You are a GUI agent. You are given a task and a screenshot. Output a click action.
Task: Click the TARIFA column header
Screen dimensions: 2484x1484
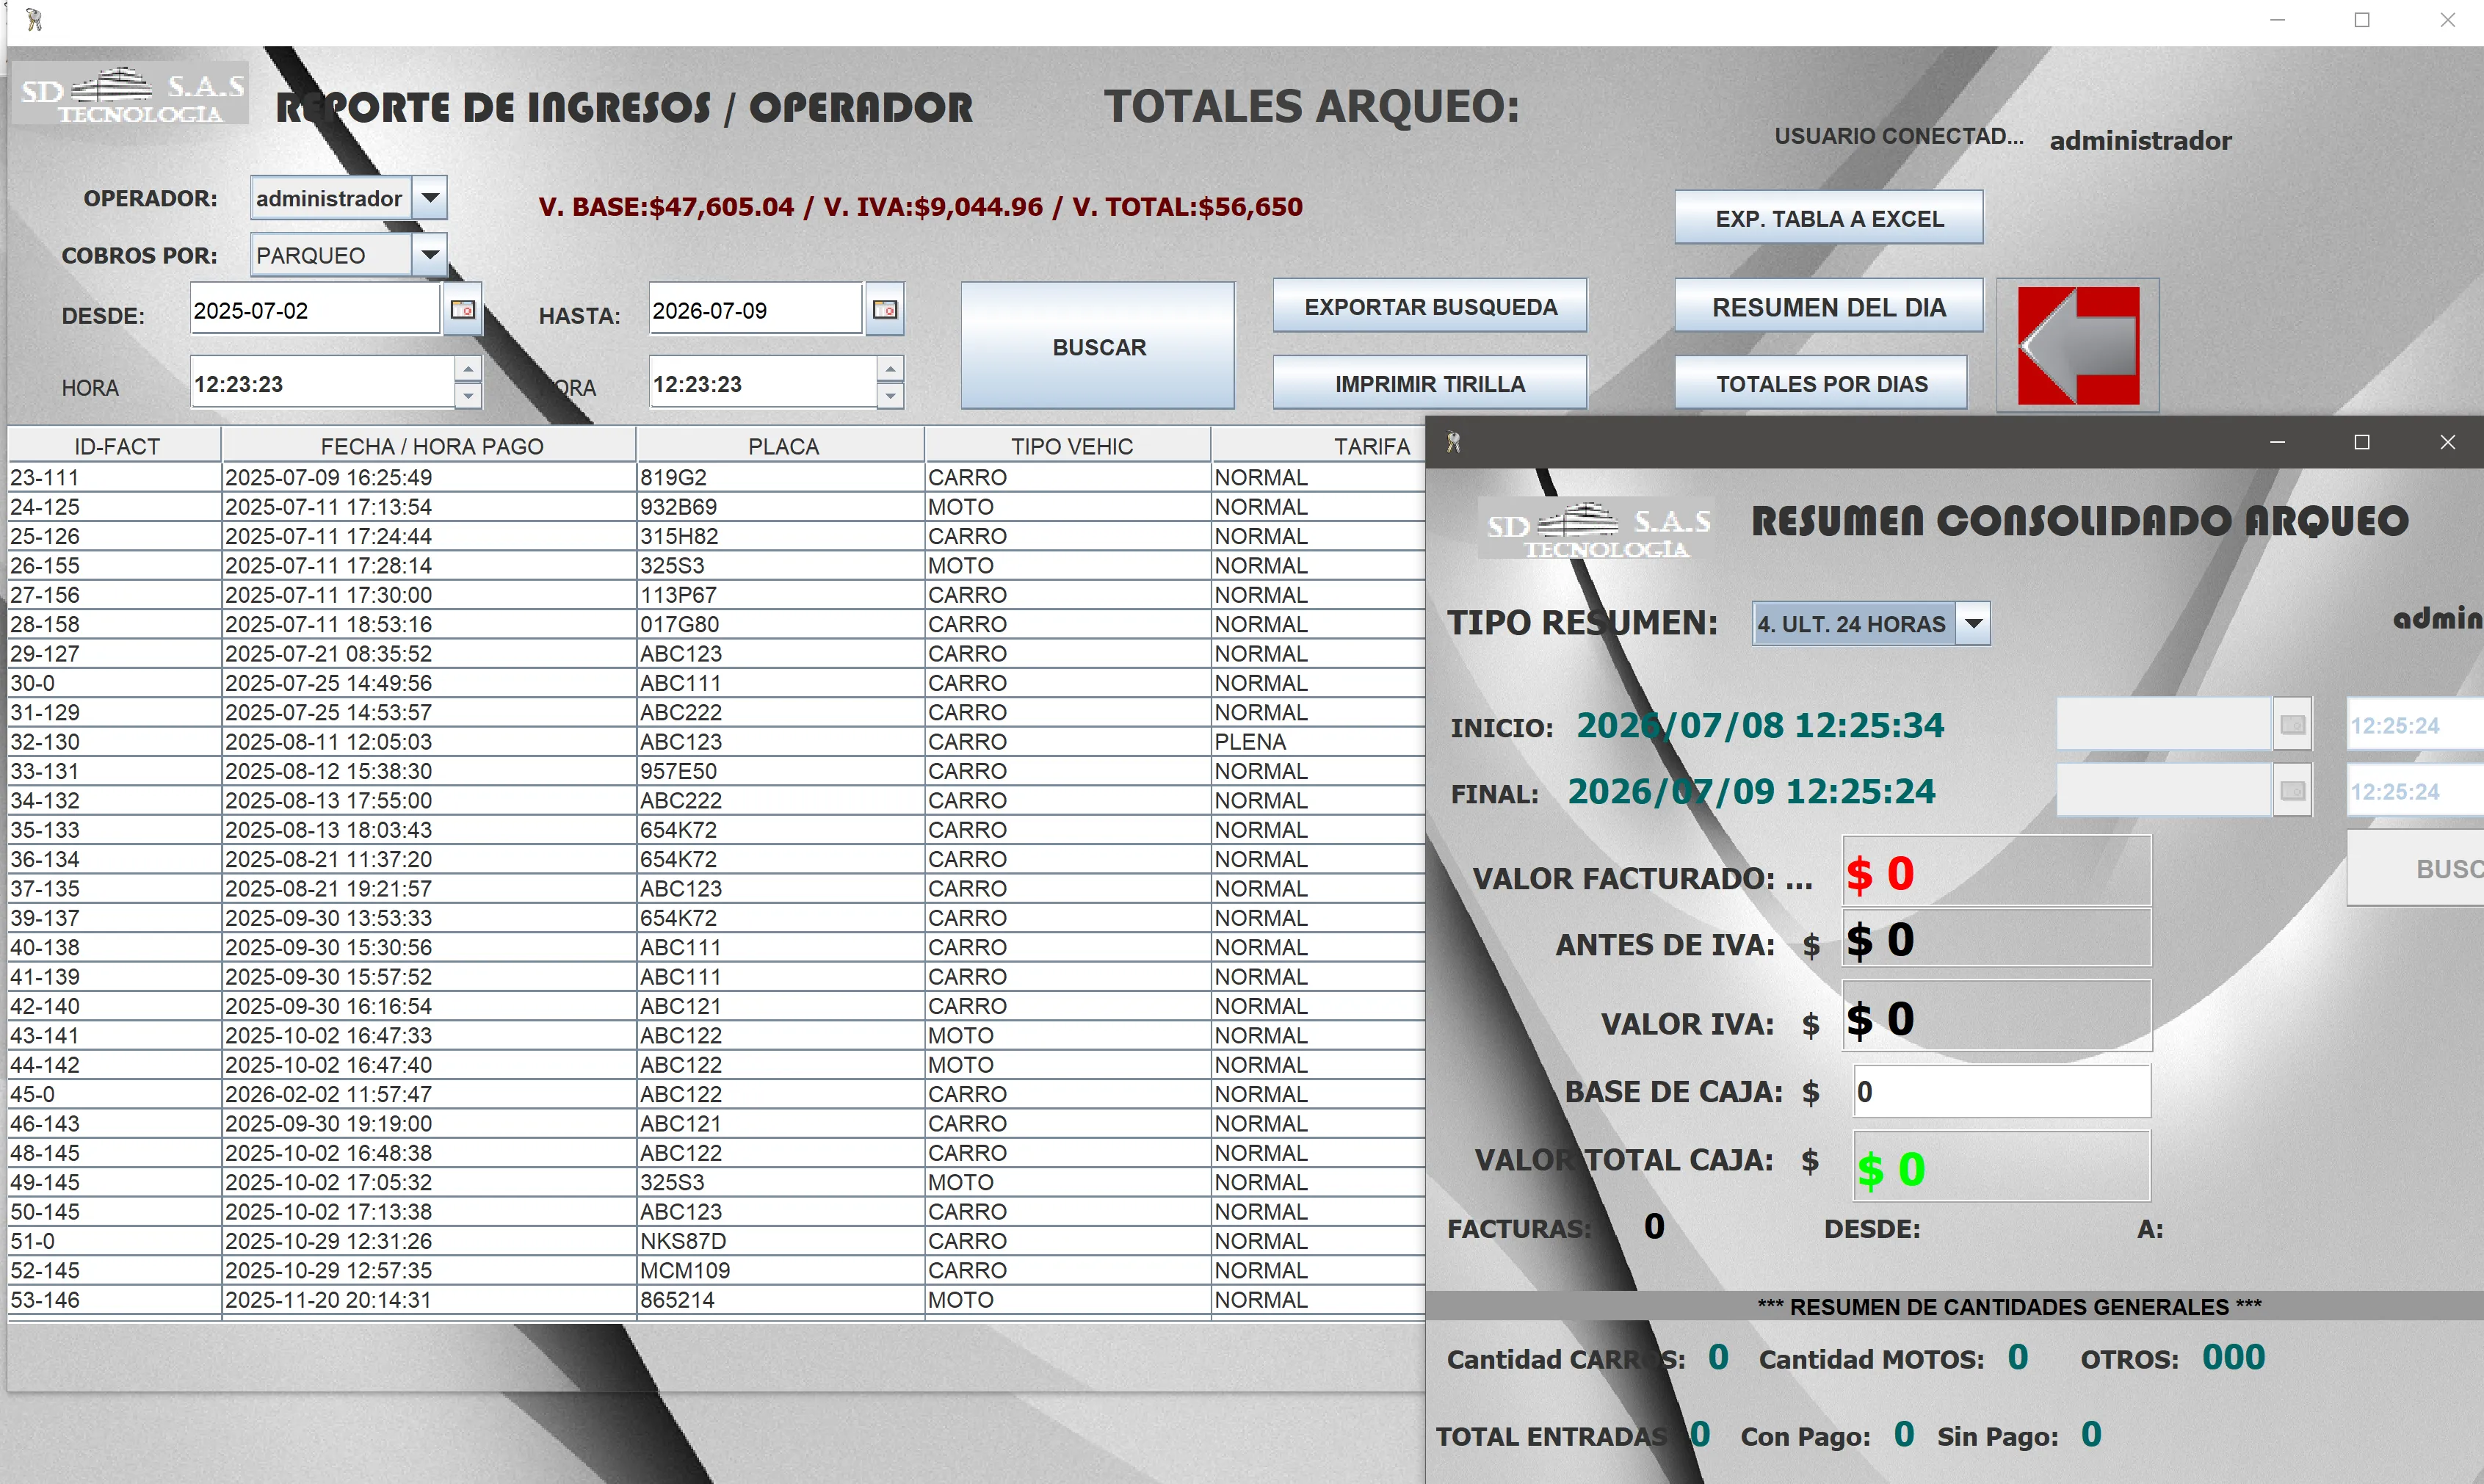(1320, 446)
